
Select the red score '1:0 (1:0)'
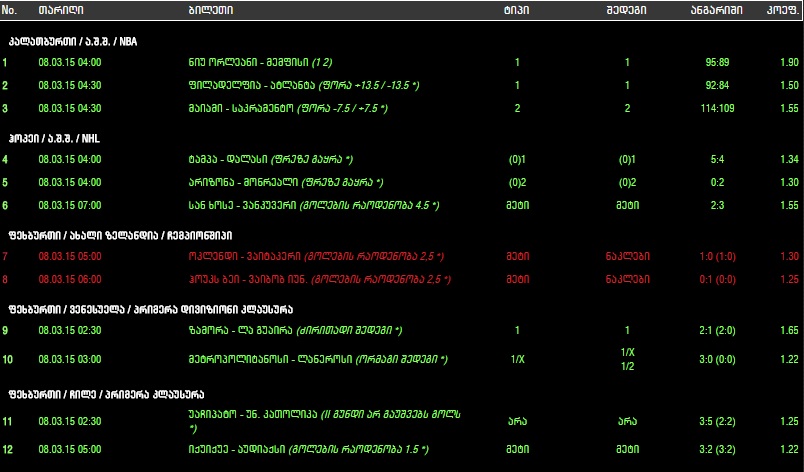717,256
